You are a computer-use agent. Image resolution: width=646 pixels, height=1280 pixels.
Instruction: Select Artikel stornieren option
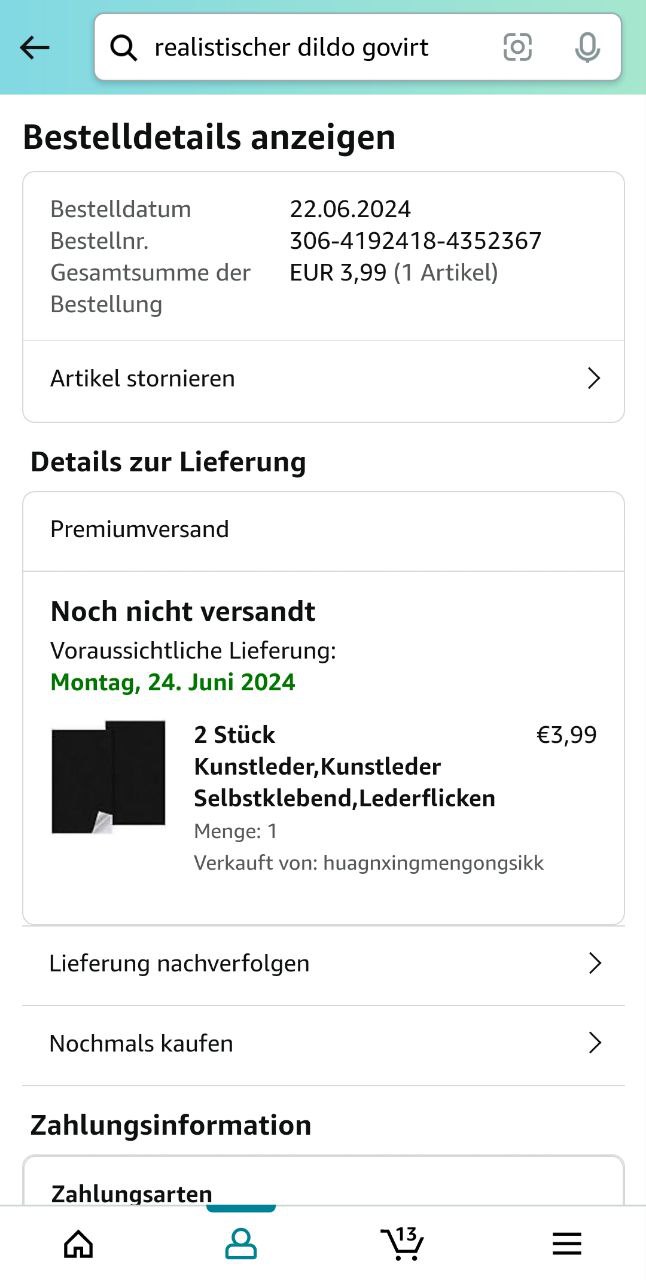pos(143,378)
